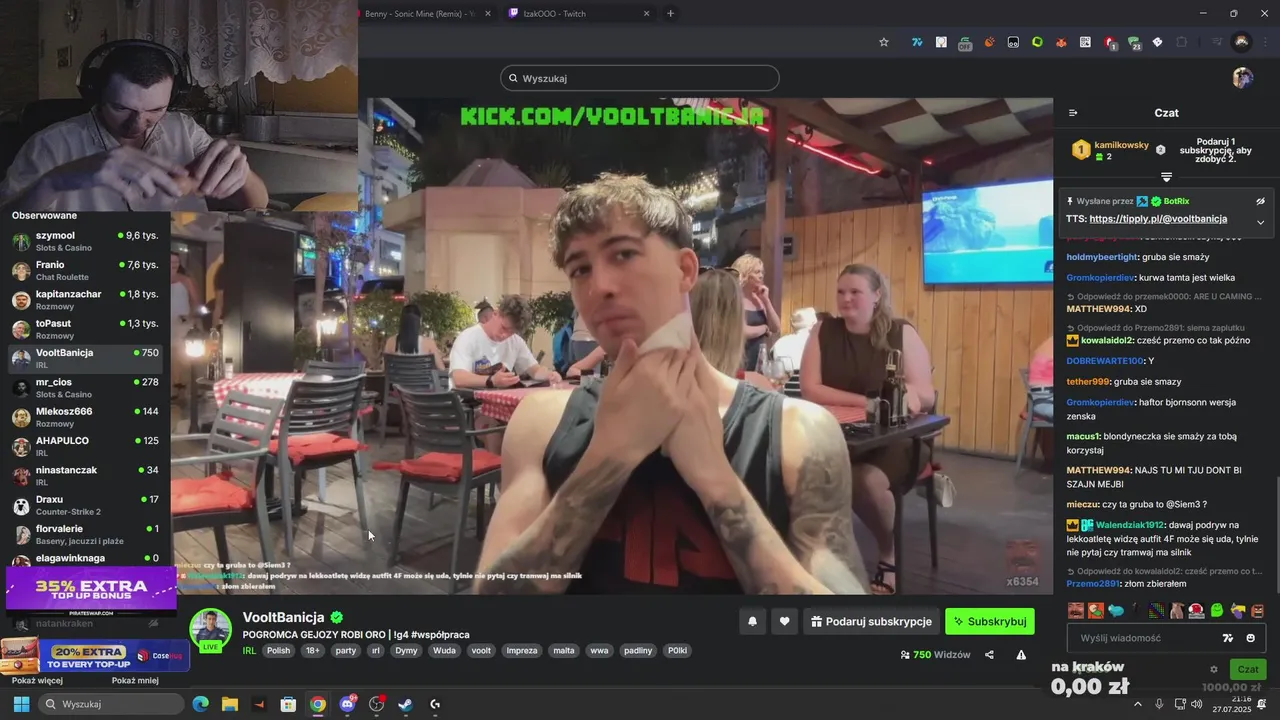
Task: Report stream with warning triangle icon
Action: (x=1021, y=655)
